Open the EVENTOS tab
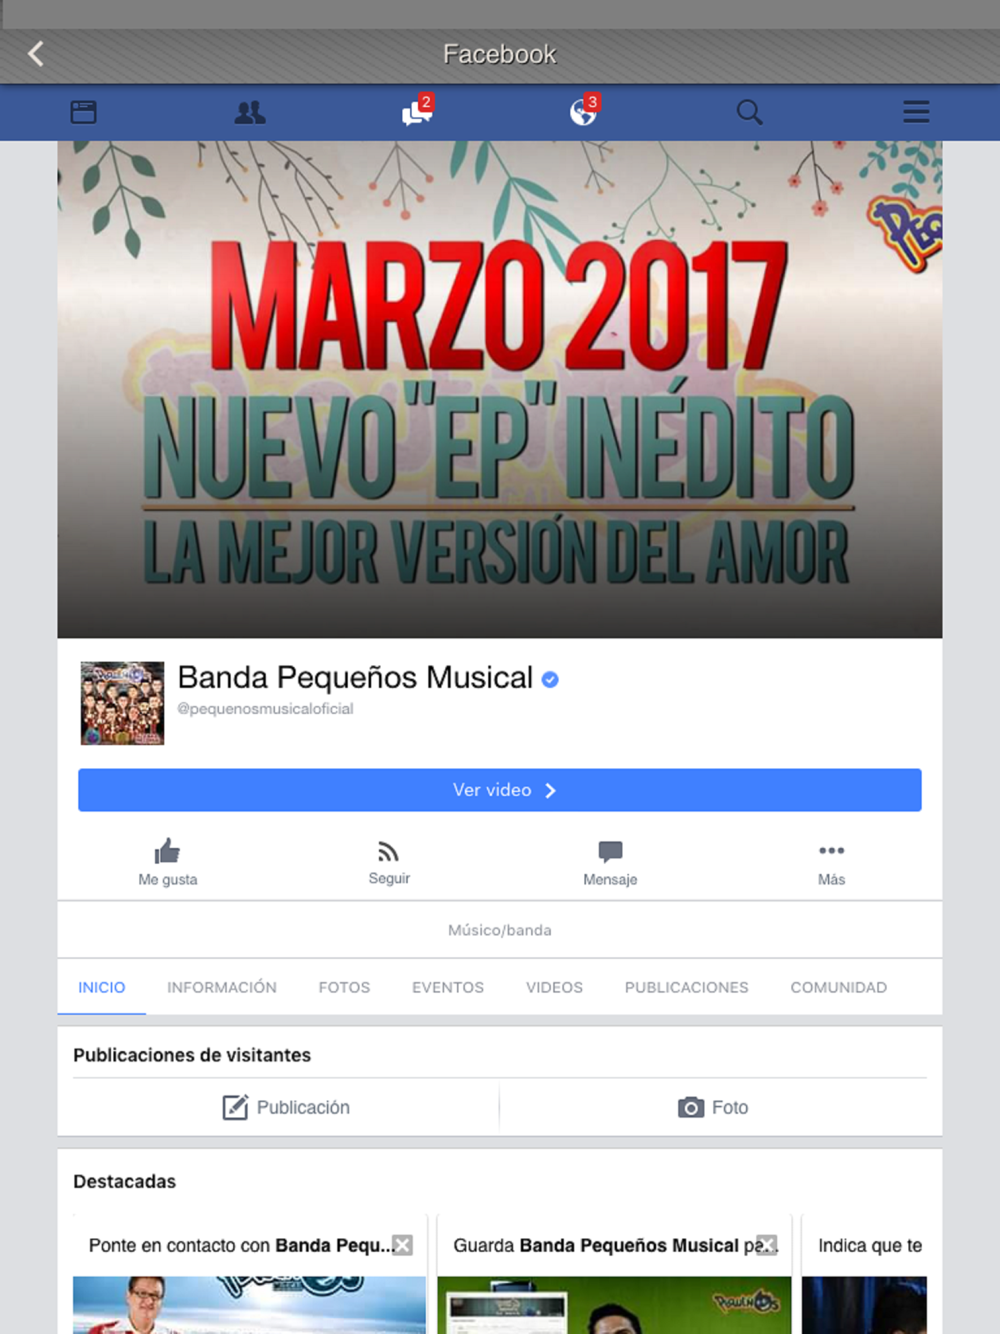Image resolution: width=1000 pixels, height=1334 pixels. click(448, 987)
